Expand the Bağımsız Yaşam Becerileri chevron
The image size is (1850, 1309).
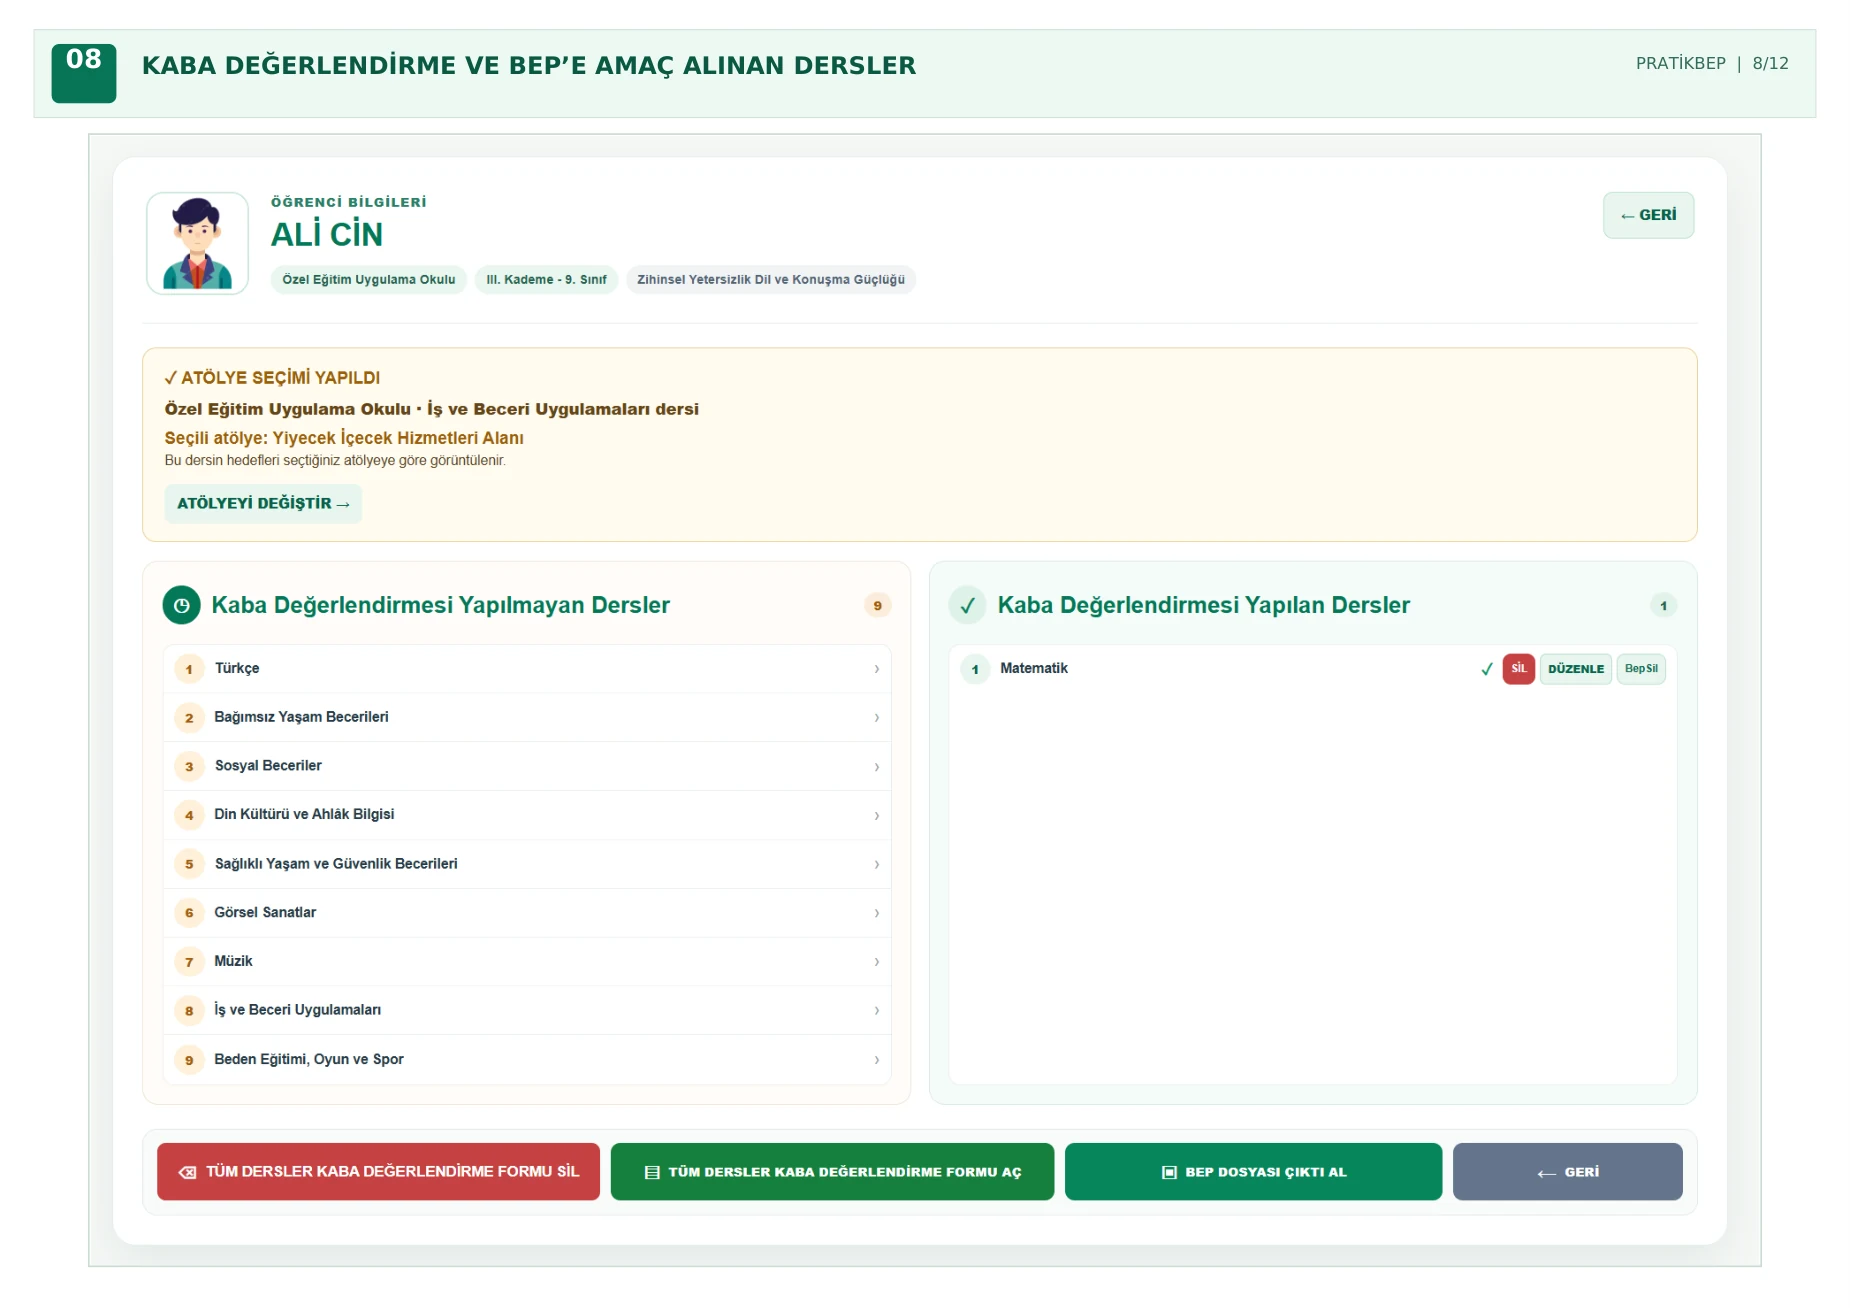coord(877,718)
